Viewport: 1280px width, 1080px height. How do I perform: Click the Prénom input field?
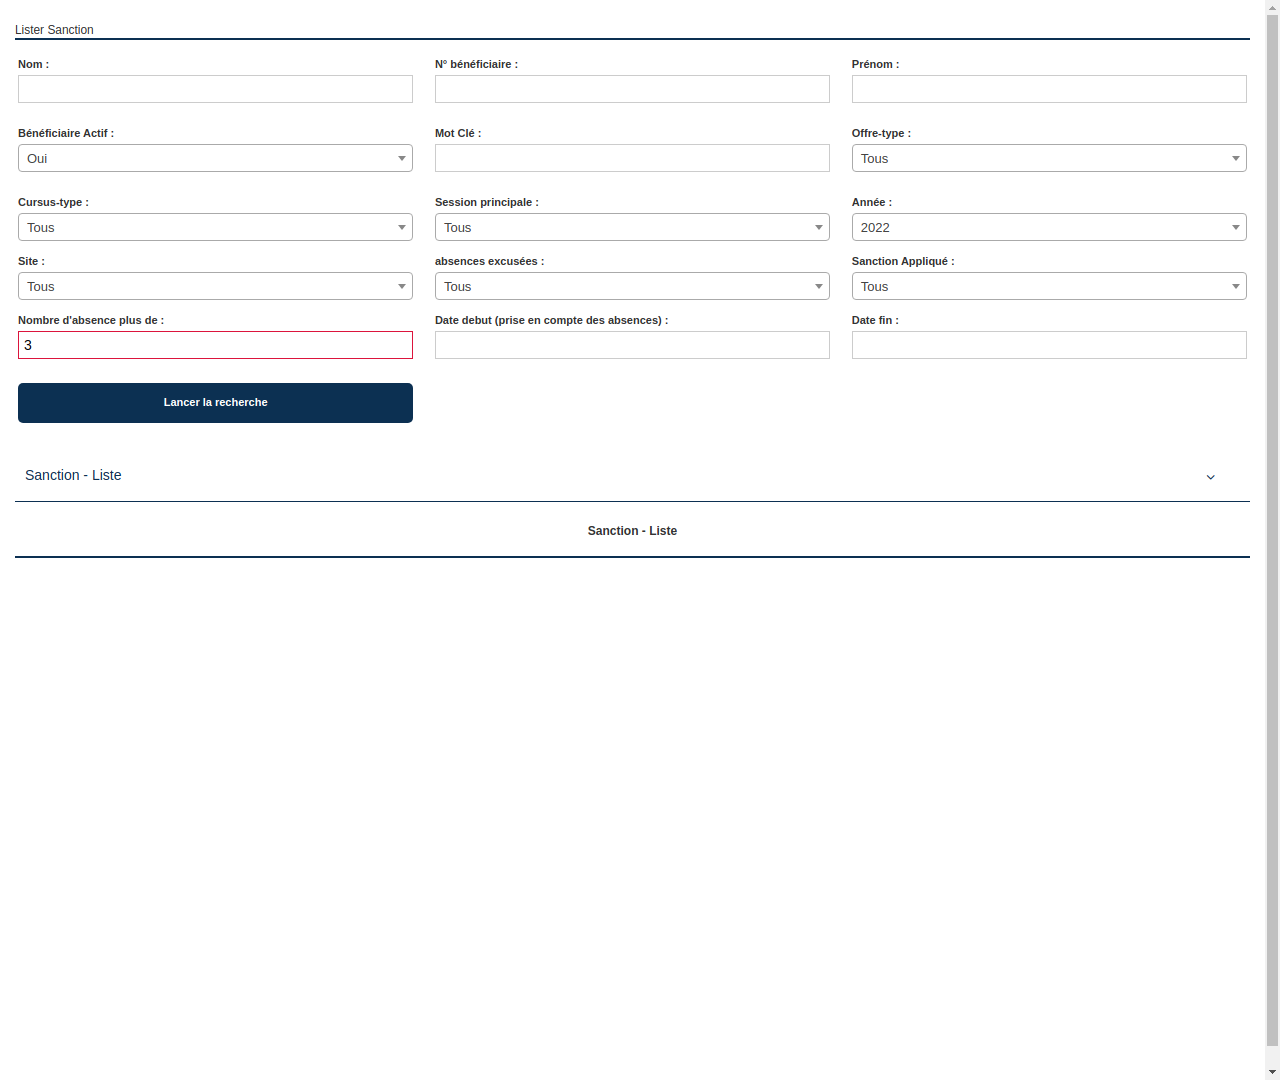pyautogui.click(x=1049, y=89)
